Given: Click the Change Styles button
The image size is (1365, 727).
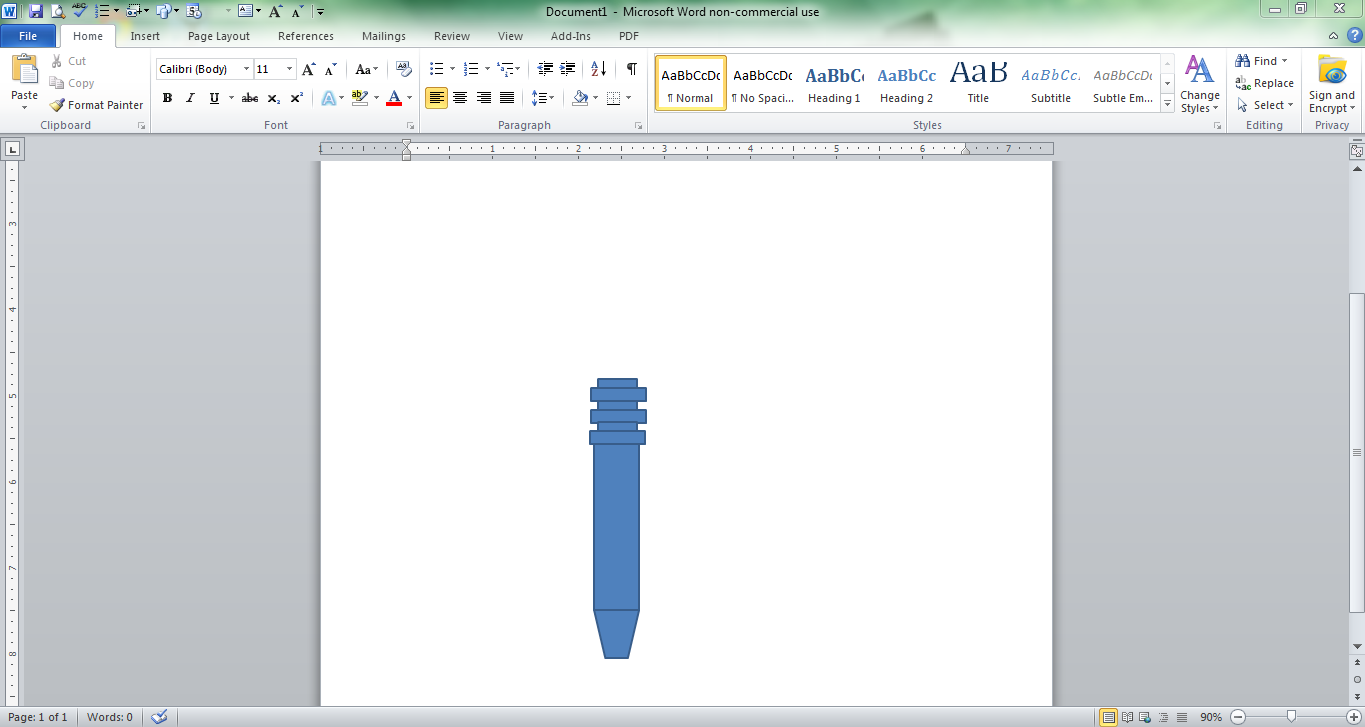Looking at the screenshot, I should 1199,85.
